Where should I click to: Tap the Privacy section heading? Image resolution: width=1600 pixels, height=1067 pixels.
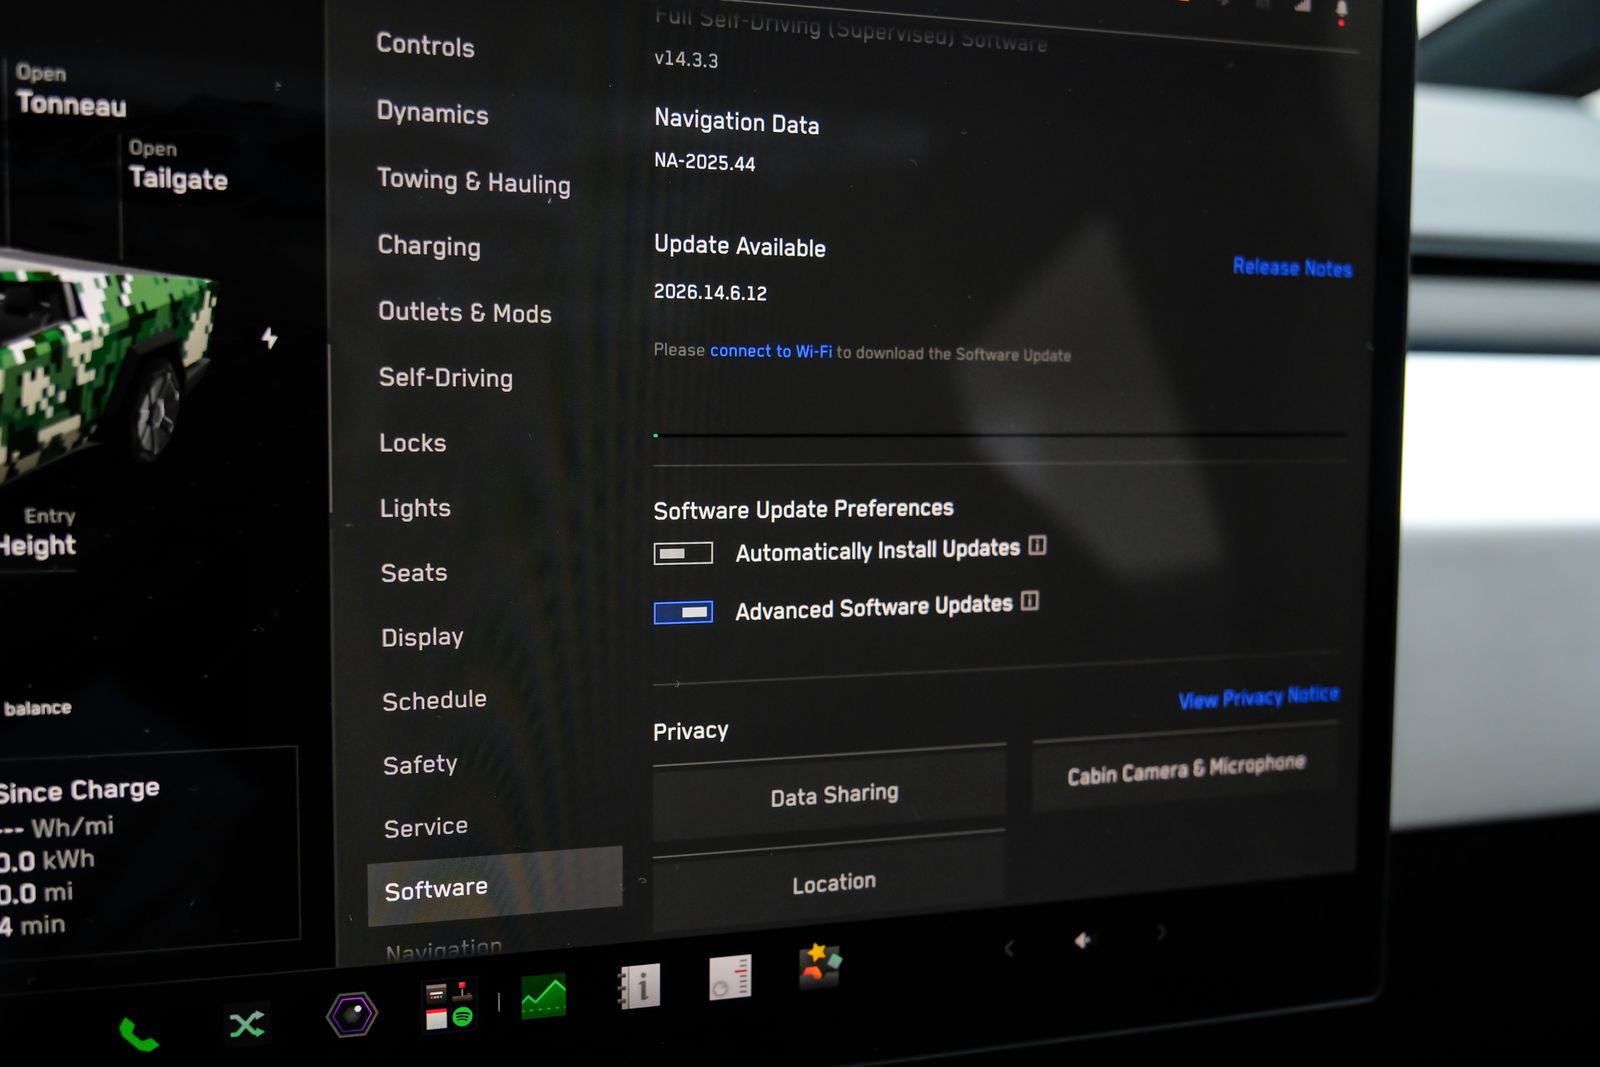click(x=690, y=731)
